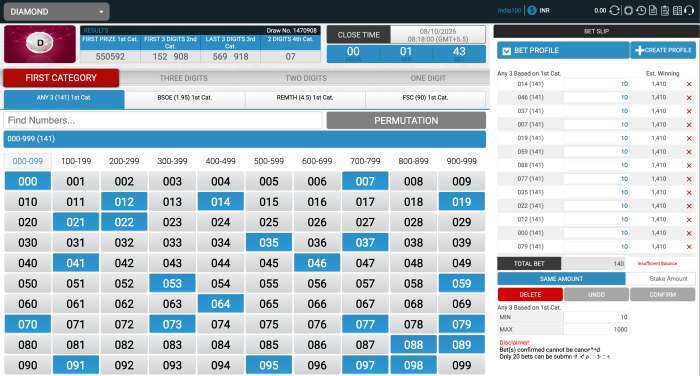
Task: Select number 099 in the grid
Action: click(x=462, y=365)
